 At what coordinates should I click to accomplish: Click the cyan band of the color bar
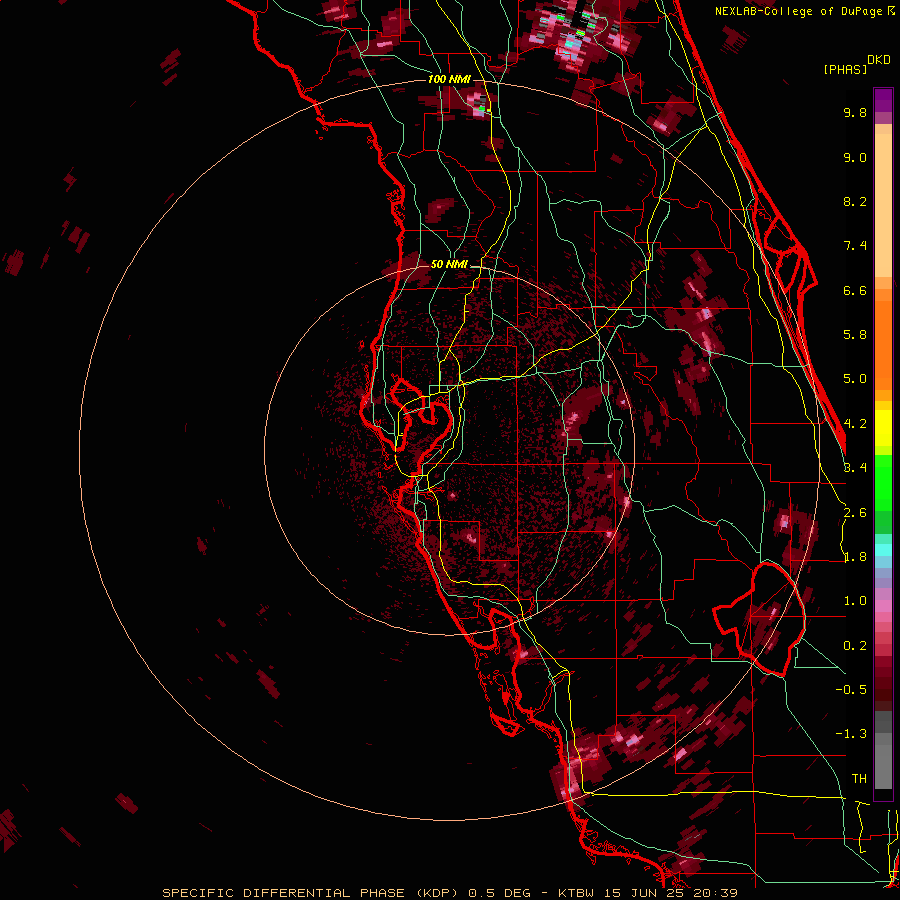pyautogui.click(x=883, y=549)
